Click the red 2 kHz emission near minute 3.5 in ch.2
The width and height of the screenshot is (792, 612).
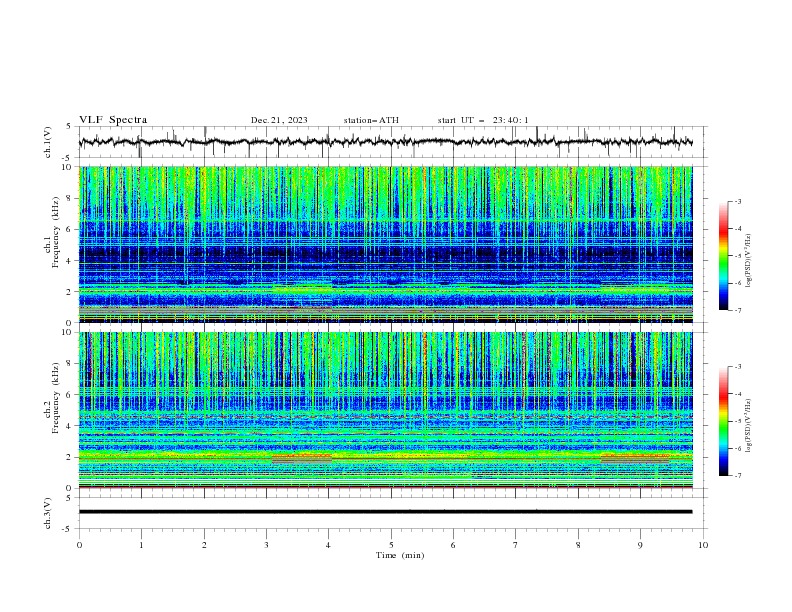(x=302, y=458)
